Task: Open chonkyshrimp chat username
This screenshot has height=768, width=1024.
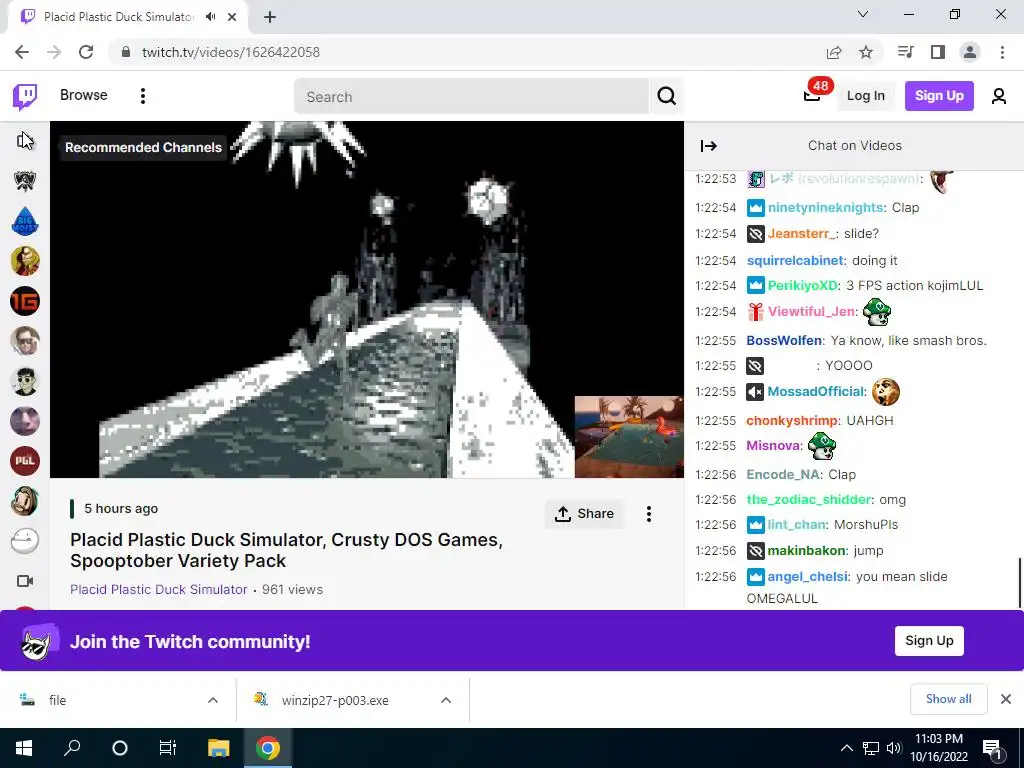Action: tap(792, 421)
